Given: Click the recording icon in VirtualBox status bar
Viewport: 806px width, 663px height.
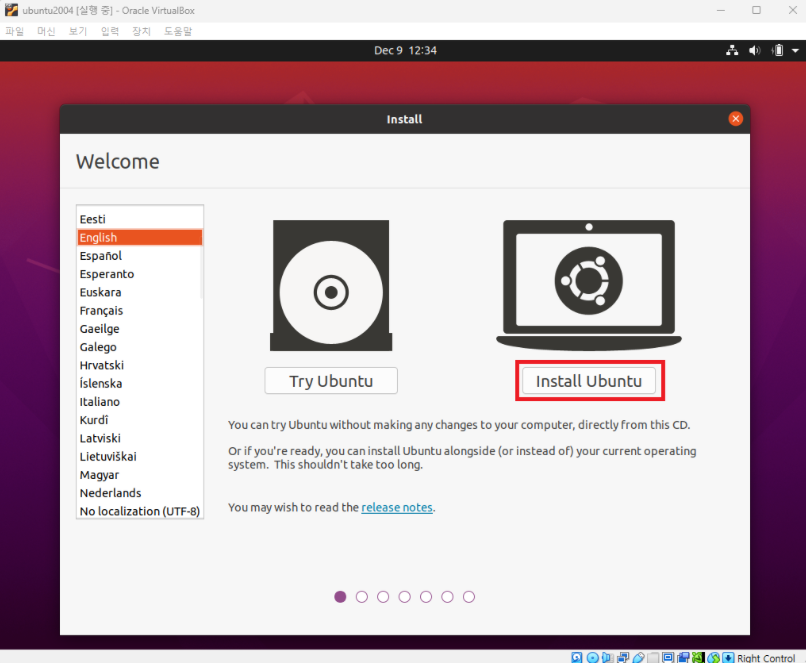Looking at the screenshot, I should click(x=683, y=657).
